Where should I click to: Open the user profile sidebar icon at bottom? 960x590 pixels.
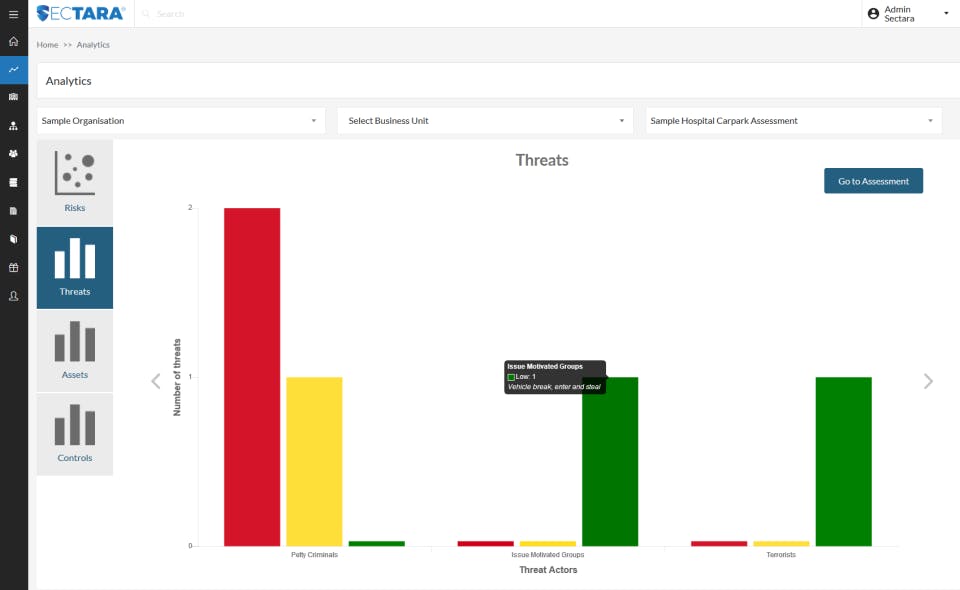(13, 296)
